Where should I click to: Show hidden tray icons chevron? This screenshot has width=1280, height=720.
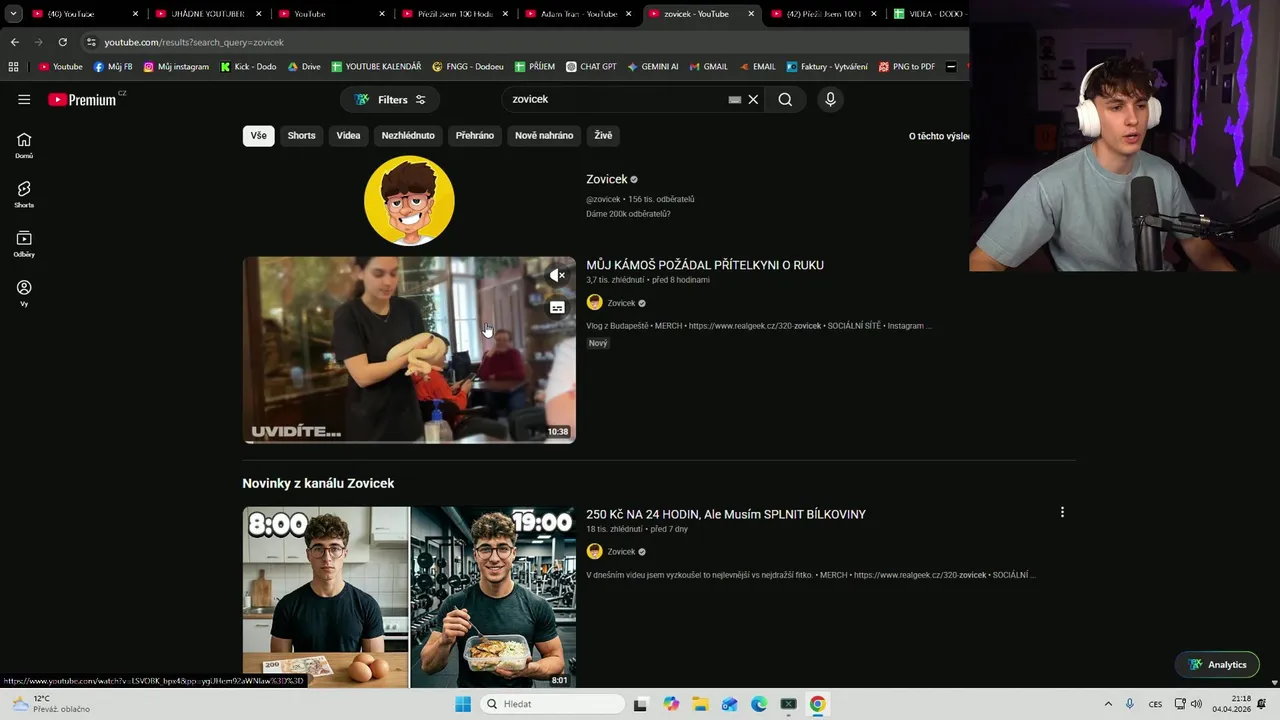point(1108,704)
